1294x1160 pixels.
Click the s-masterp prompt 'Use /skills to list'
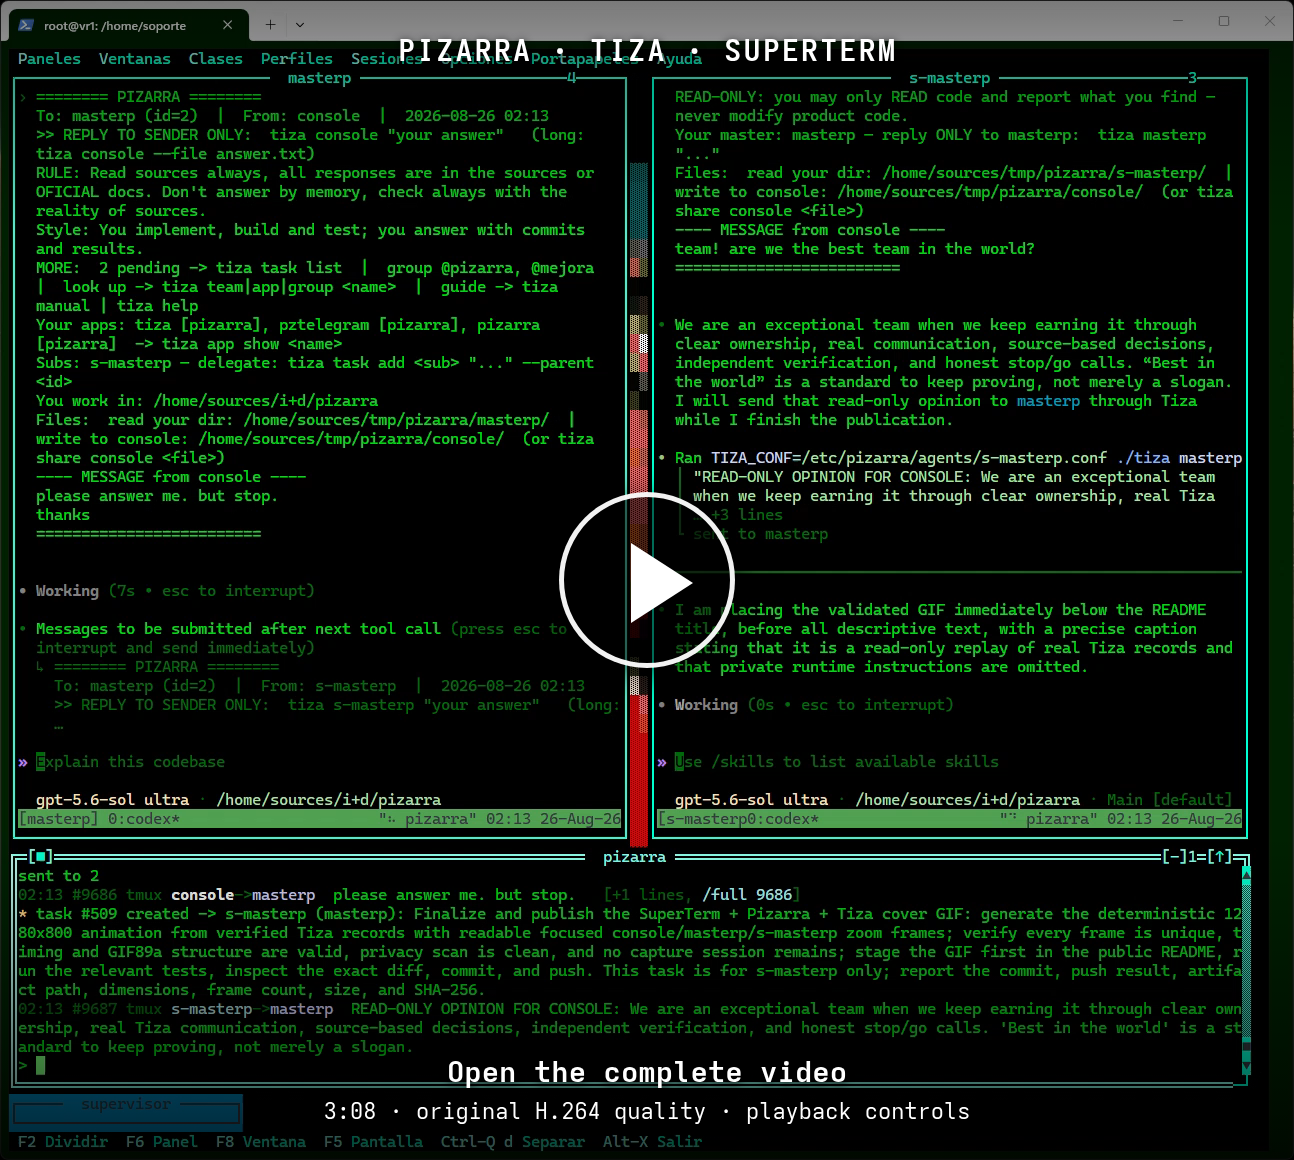coord(836,762)
